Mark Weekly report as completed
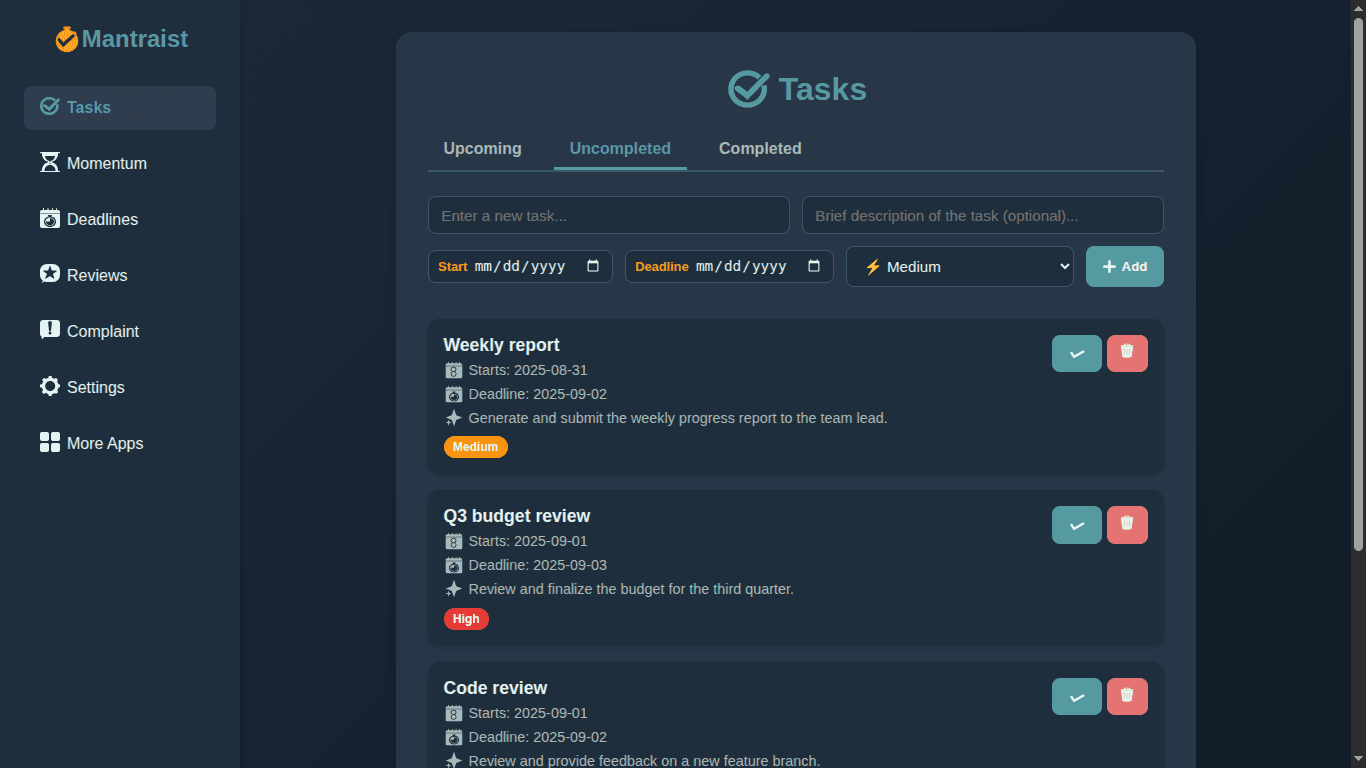The width and height of the screenshot is (1366, 768). pyautogui.click(x=1076, y=353)
